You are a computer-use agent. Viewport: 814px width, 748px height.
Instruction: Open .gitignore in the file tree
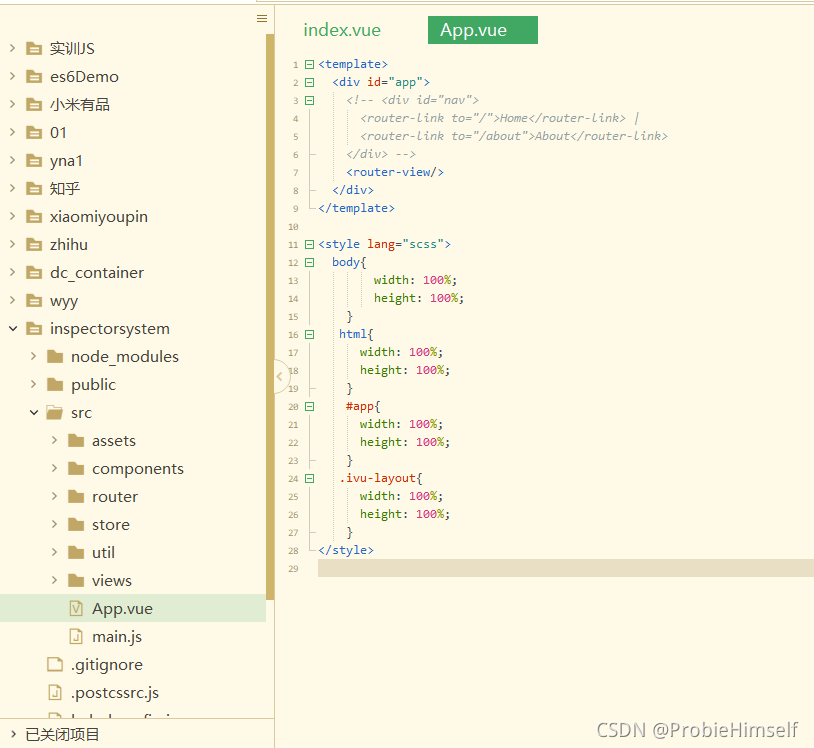[x=106, y=665]
